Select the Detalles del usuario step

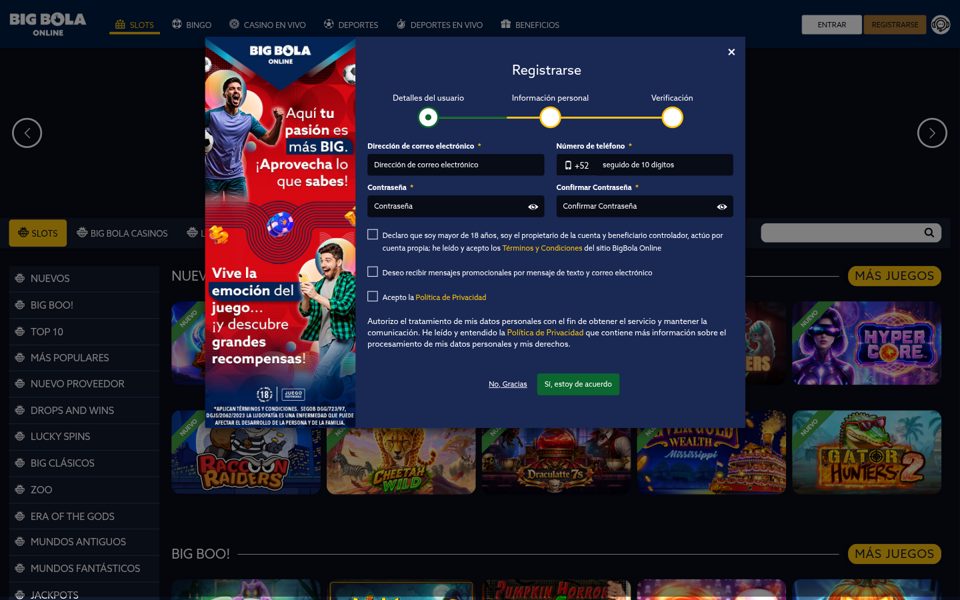pos(428,117)
